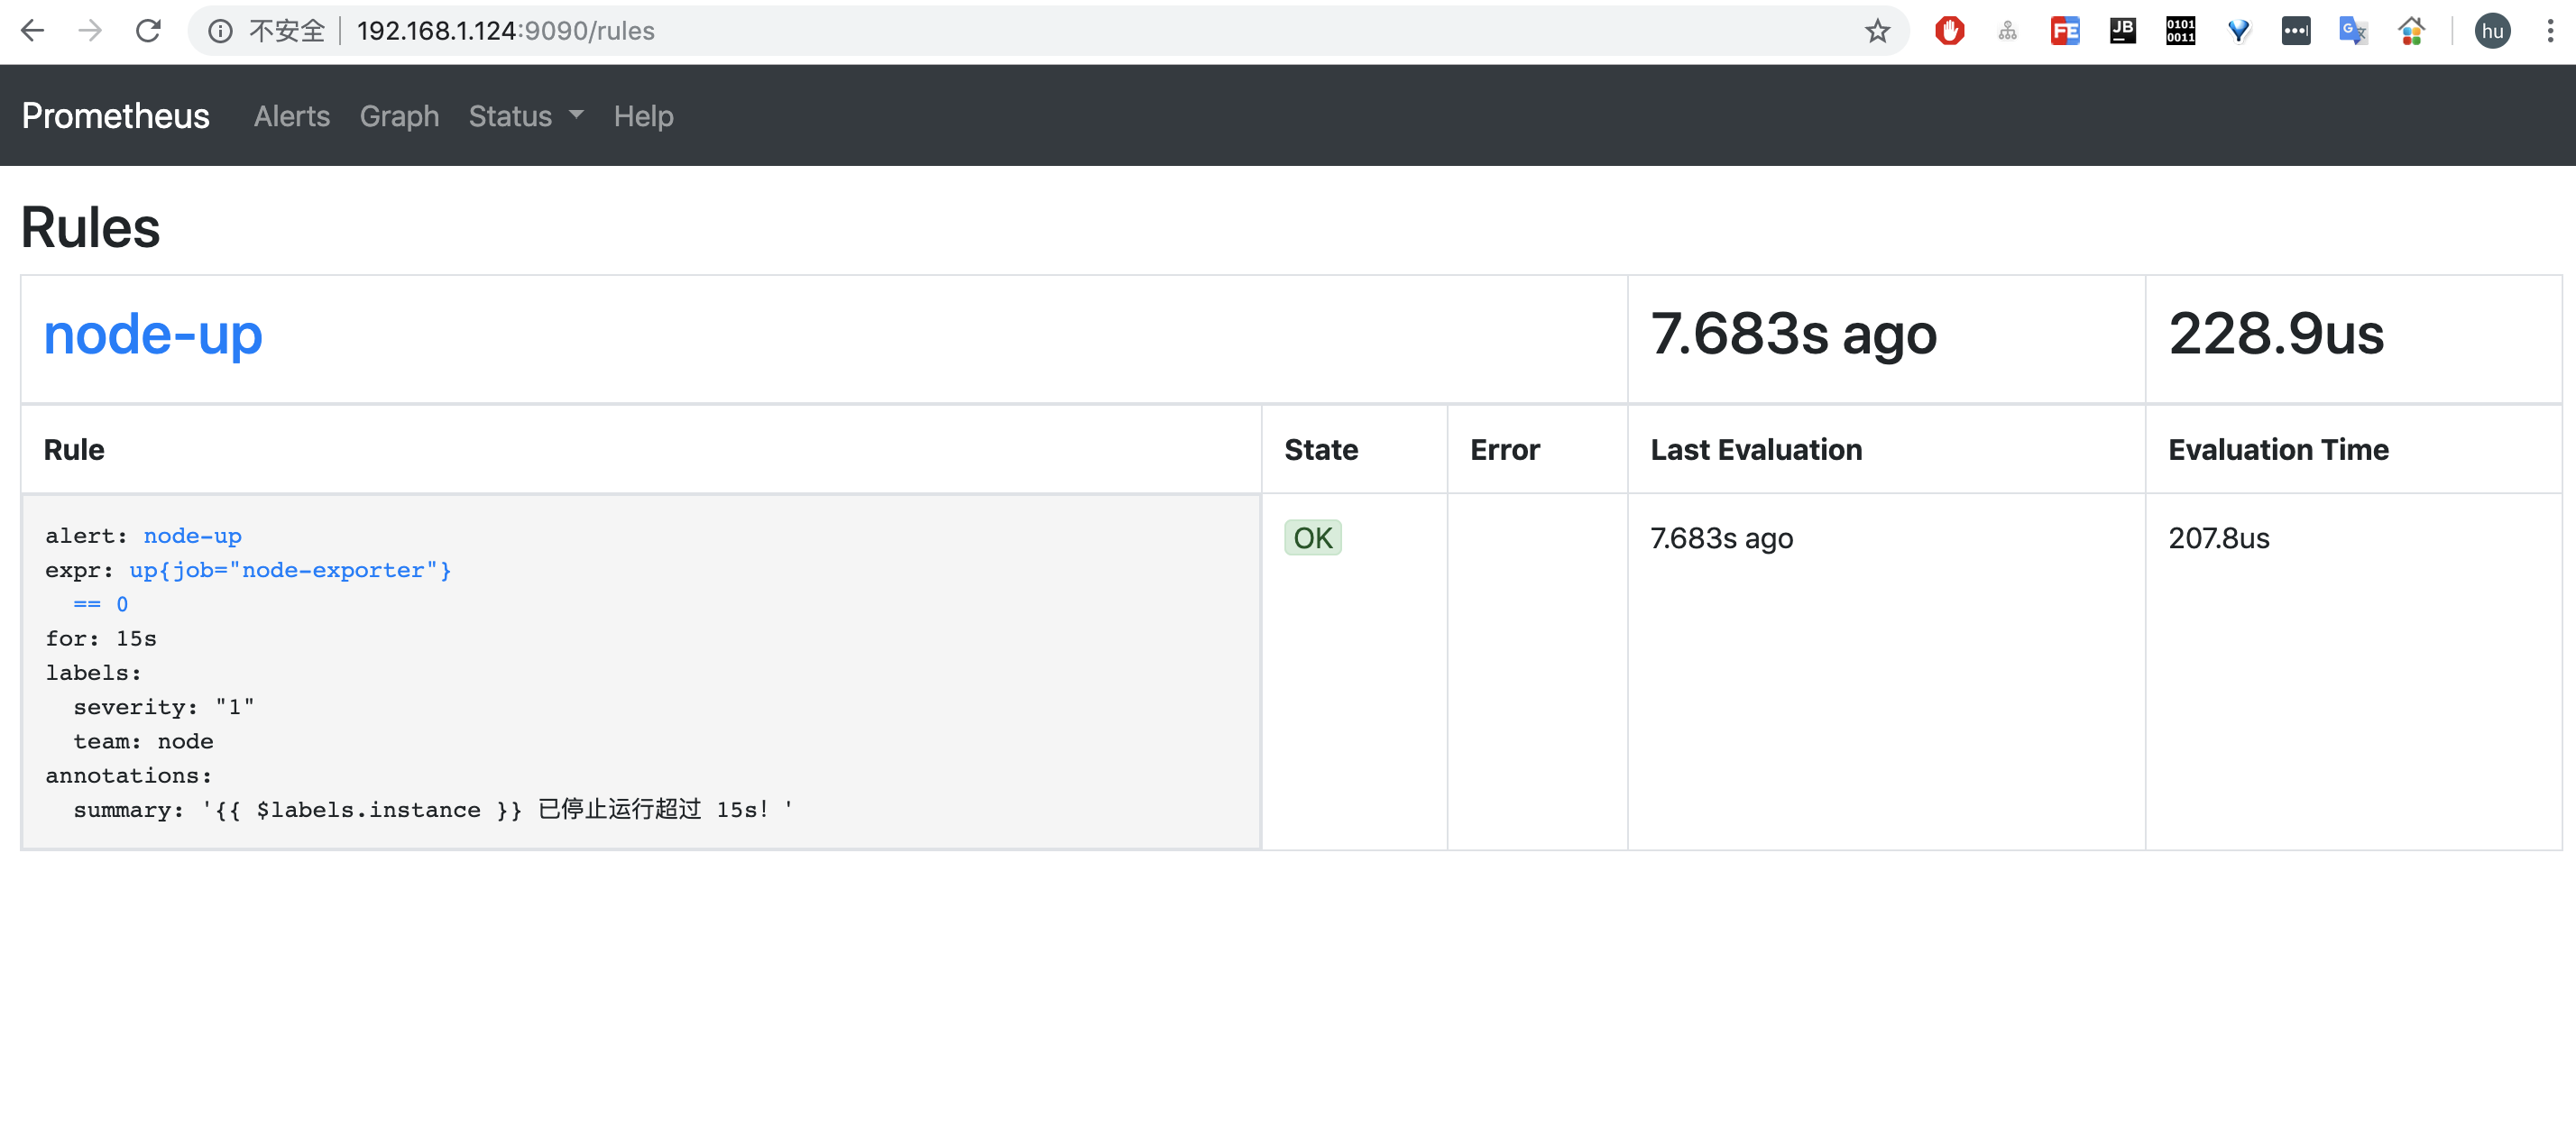Screen dimensions: 2576x1147
Task: Click the JetBrains Toolbox extension icon
Action: pyautogui.click(x=2122, y=31)
